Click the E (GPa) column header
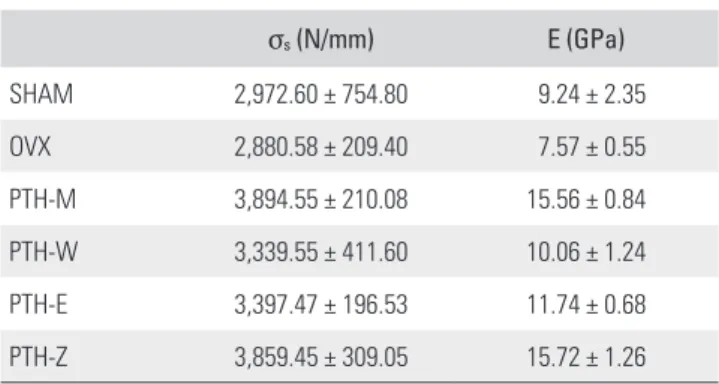Viewport: 719px width, 384px height. click(x=586, y=40)
